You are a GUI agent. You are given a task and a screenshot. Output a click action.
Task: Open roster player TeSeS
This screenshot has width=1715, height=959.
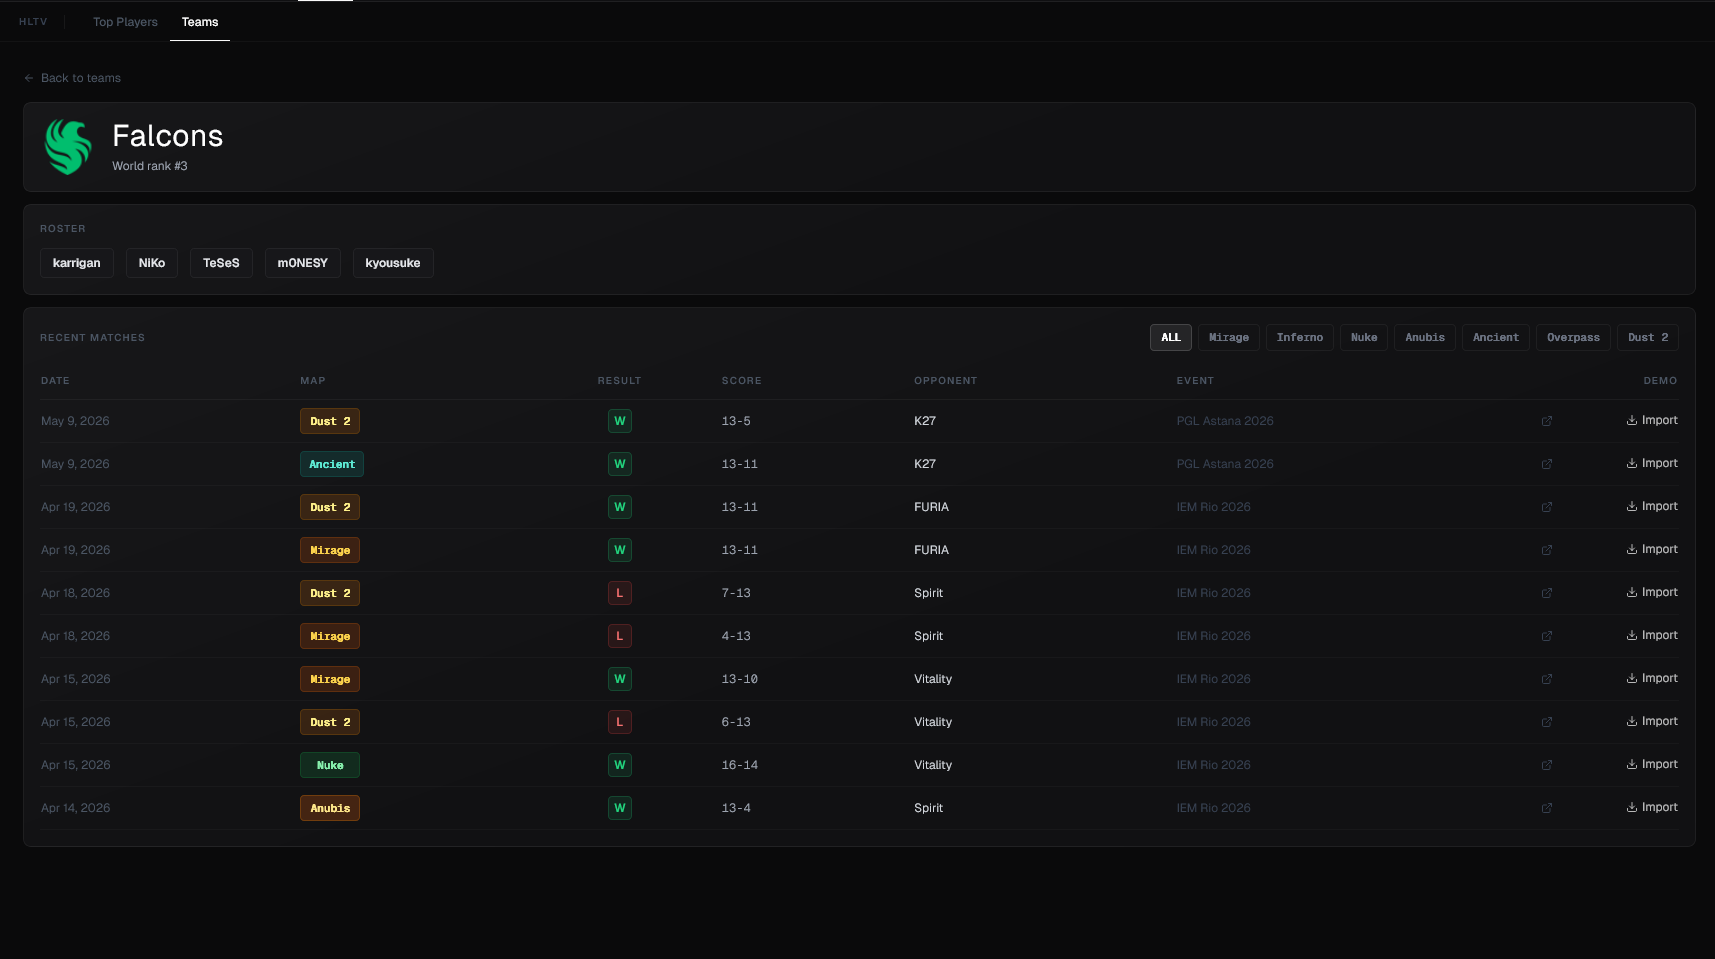[221, 263]
